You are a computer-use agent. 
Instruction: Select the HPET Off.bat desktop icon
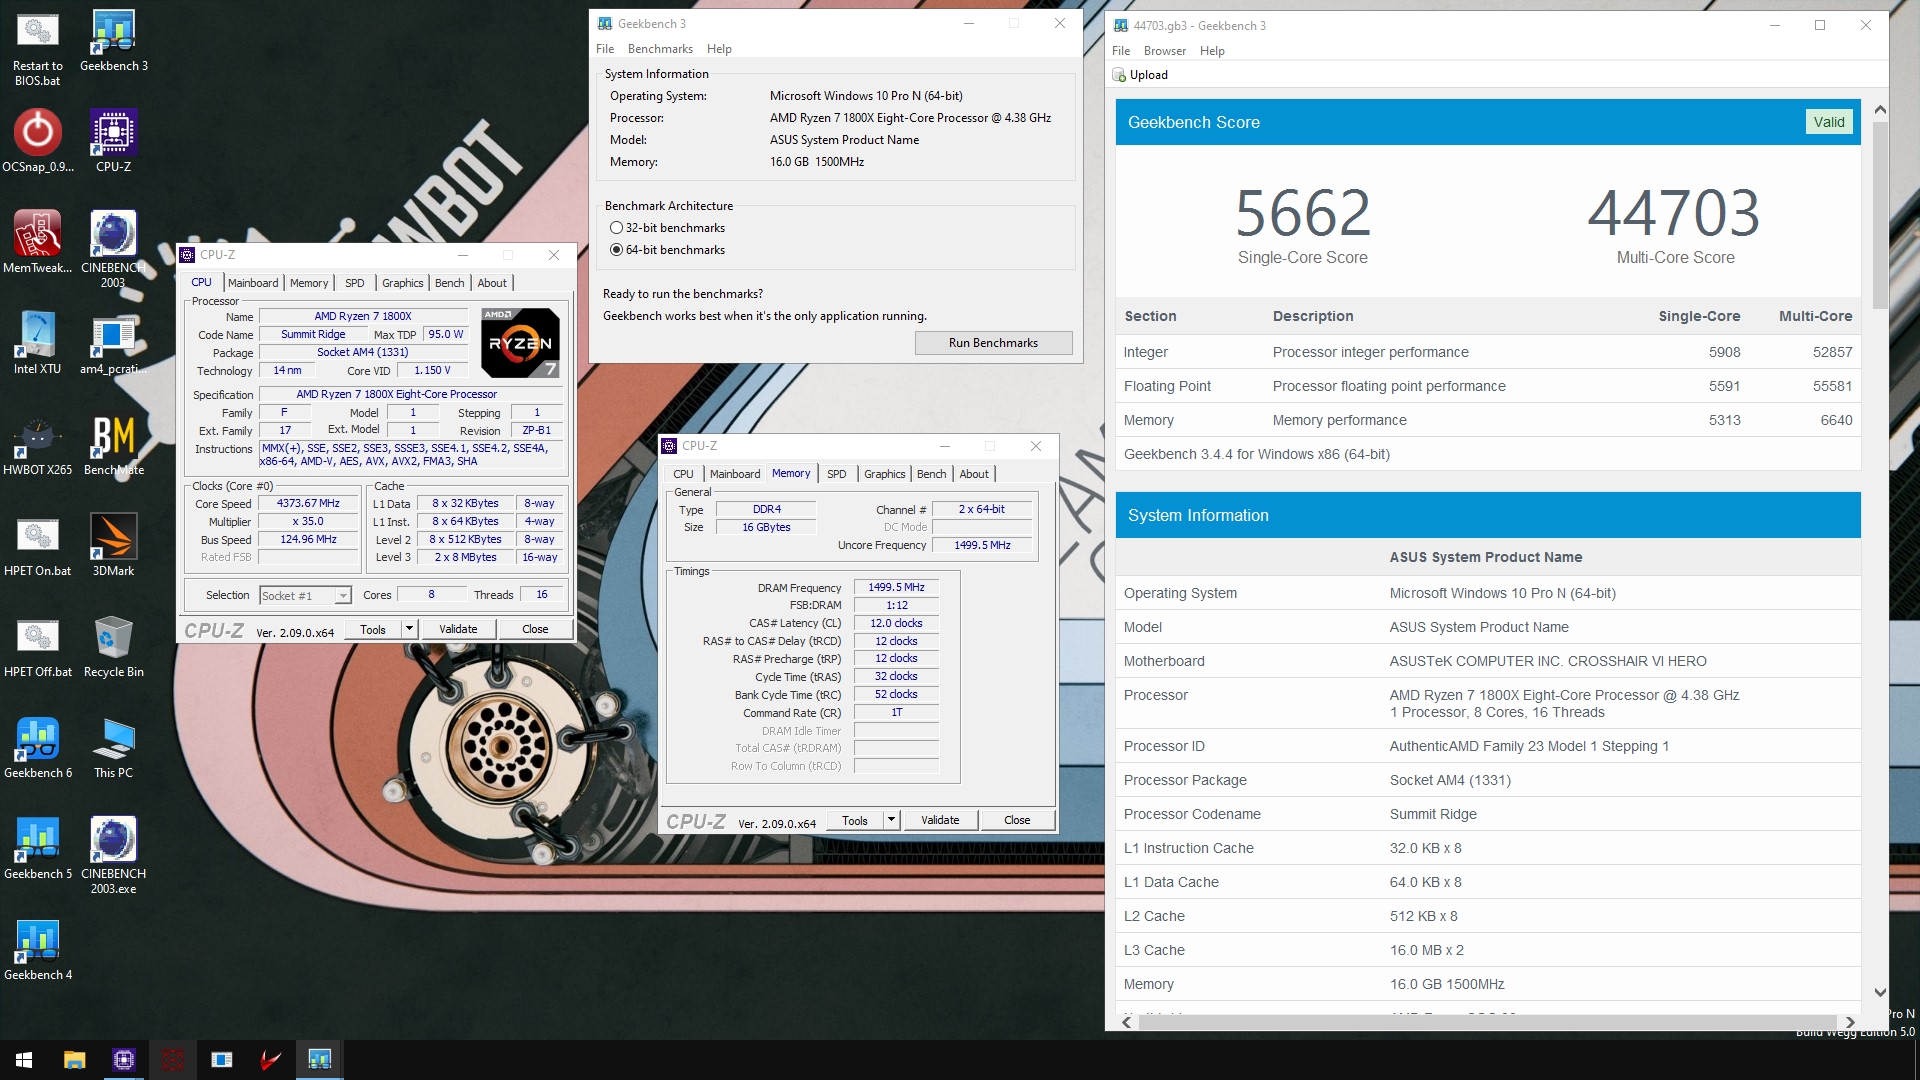[x=37, y=646]
